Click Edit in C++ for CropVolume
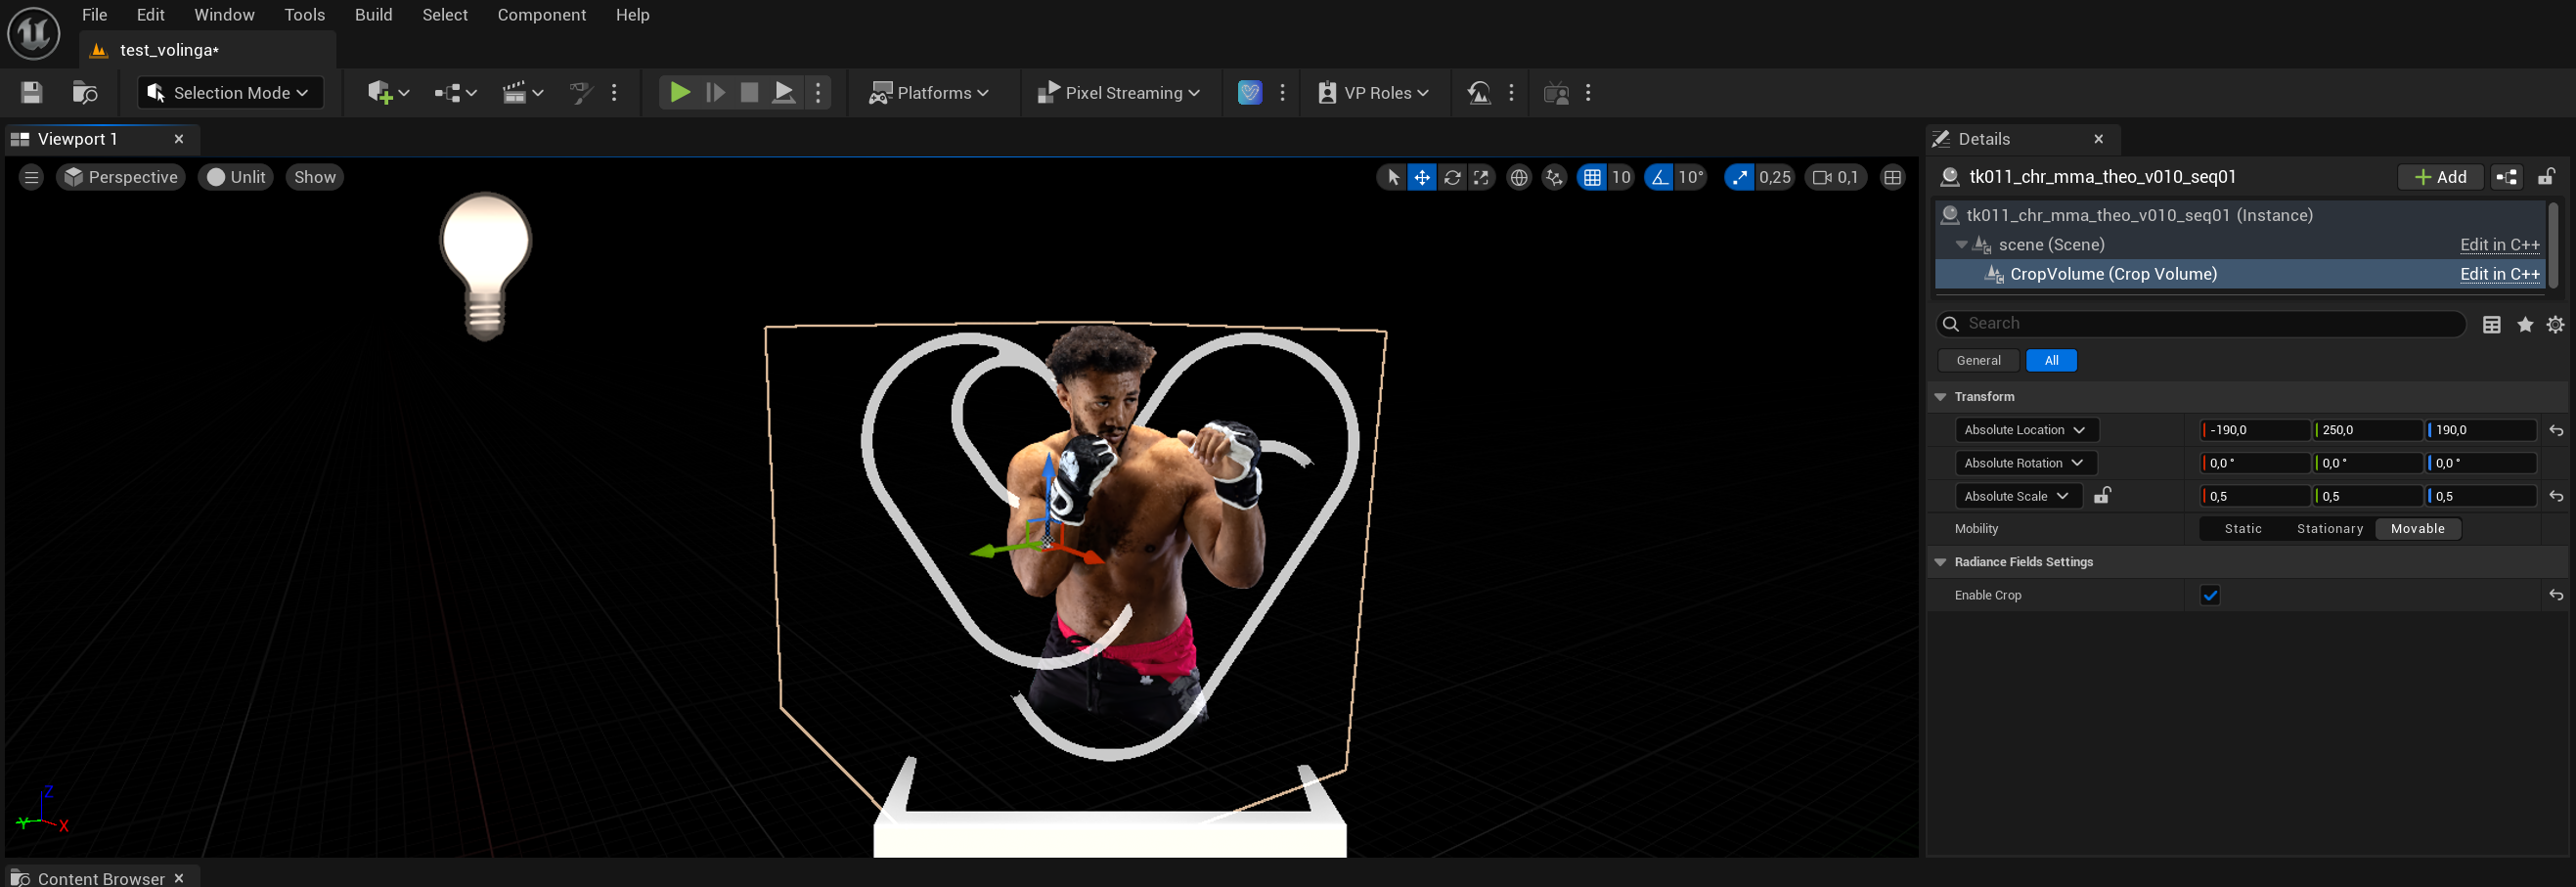 [2499, 274]
